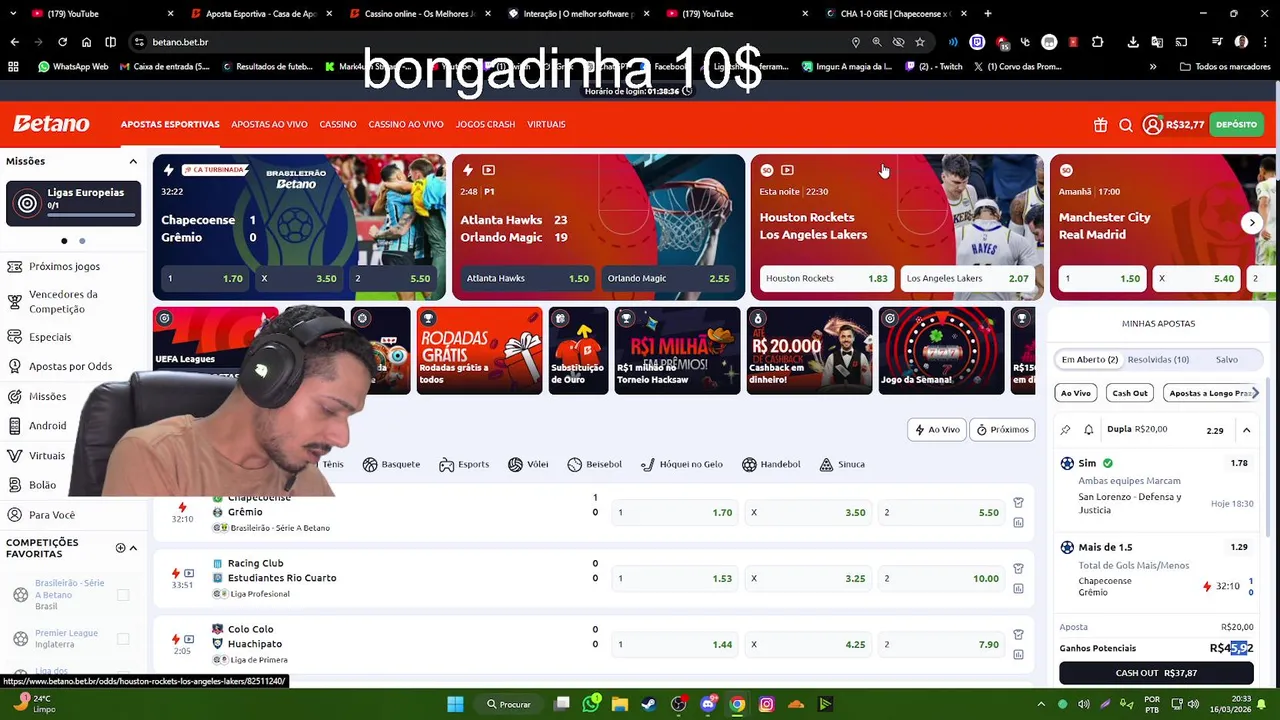
Task: Open Apostas ao Vivo menu
Action: (x=269, y=125)
